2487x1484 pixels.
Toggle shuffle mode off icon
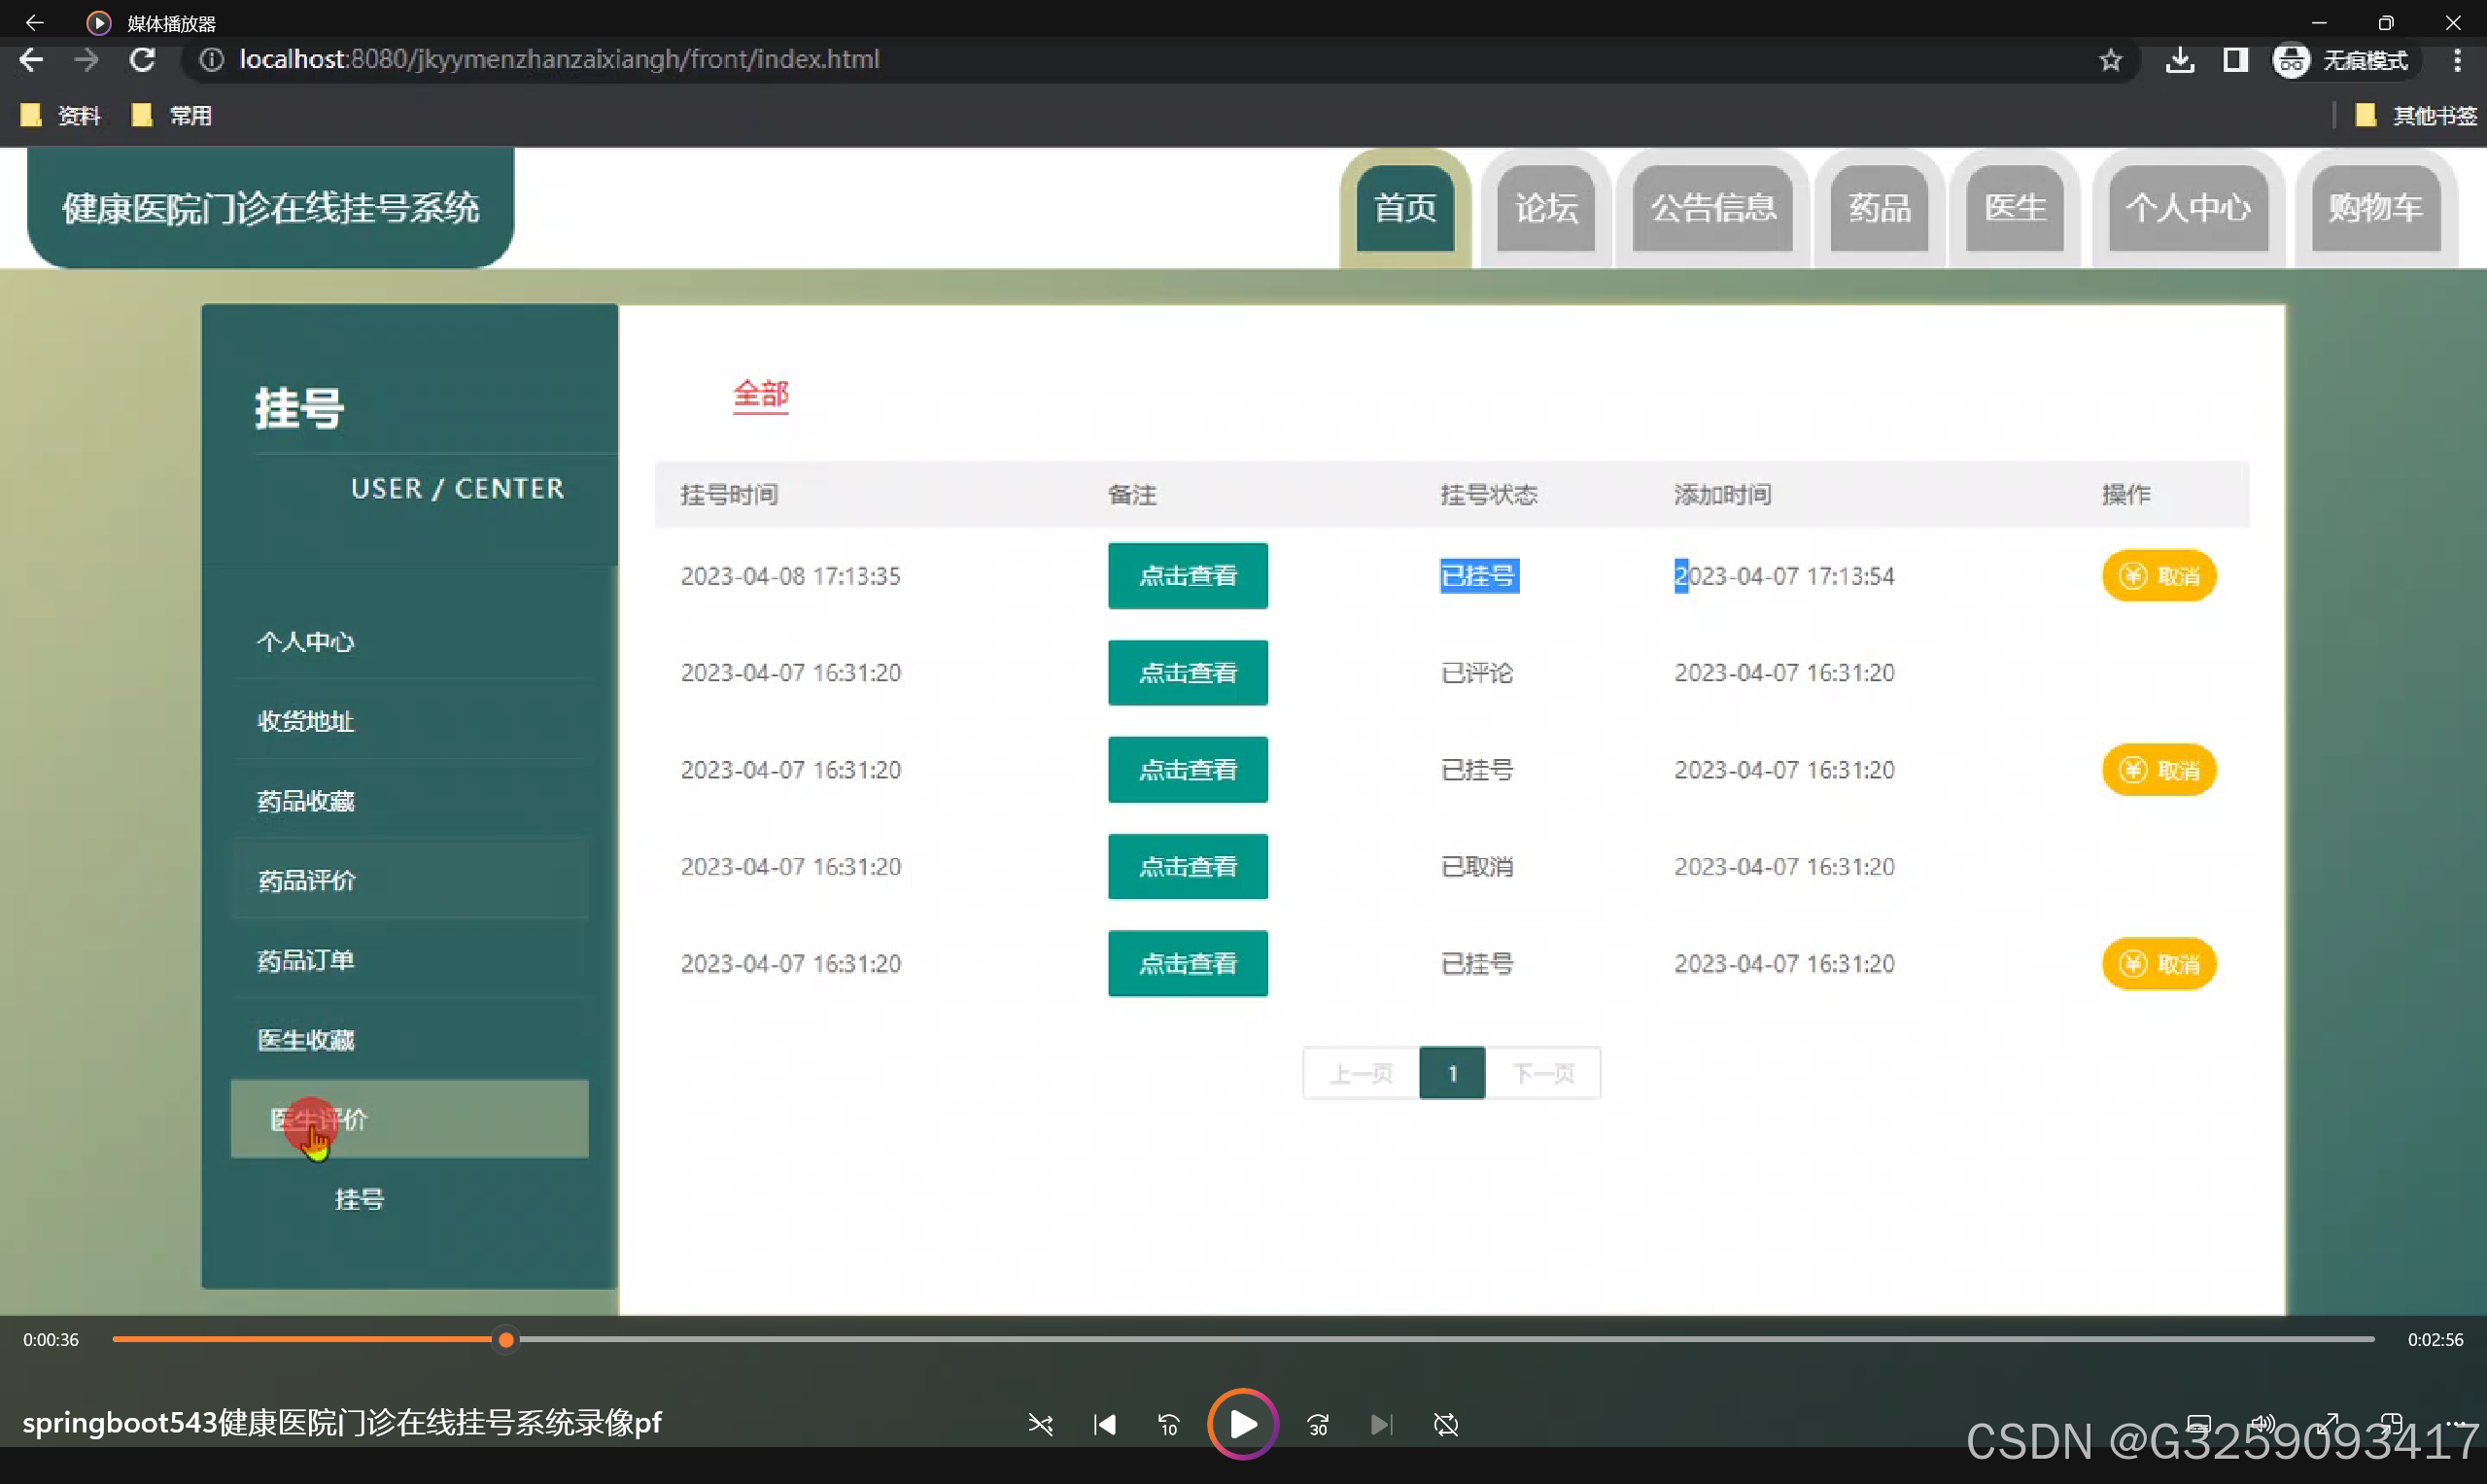click(x=1040, y=1424)
